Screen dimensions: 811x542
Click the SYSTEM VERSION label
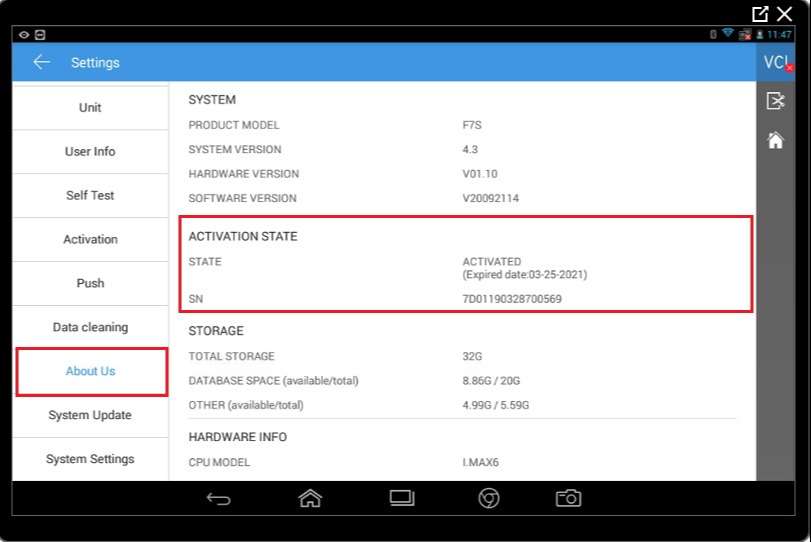(x=235, y=149)
